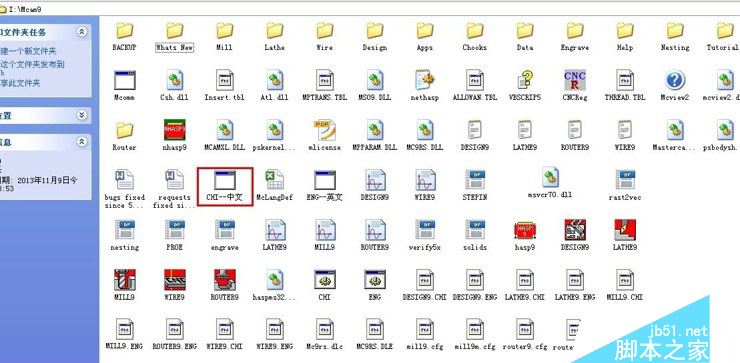Screen dimensions: 740x363
Task: Click the rast2vec file icon
Action: click(625, 180)
